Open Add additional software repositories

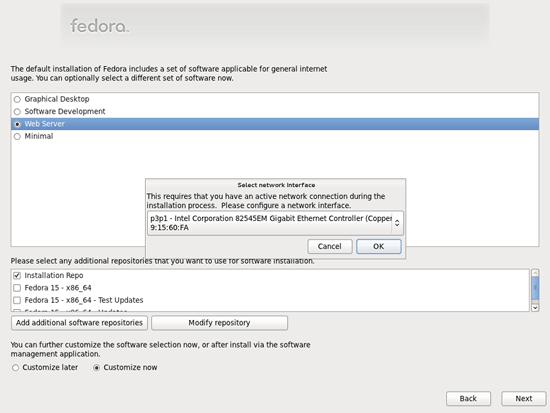pyautogui.click(x=79, y=323)
